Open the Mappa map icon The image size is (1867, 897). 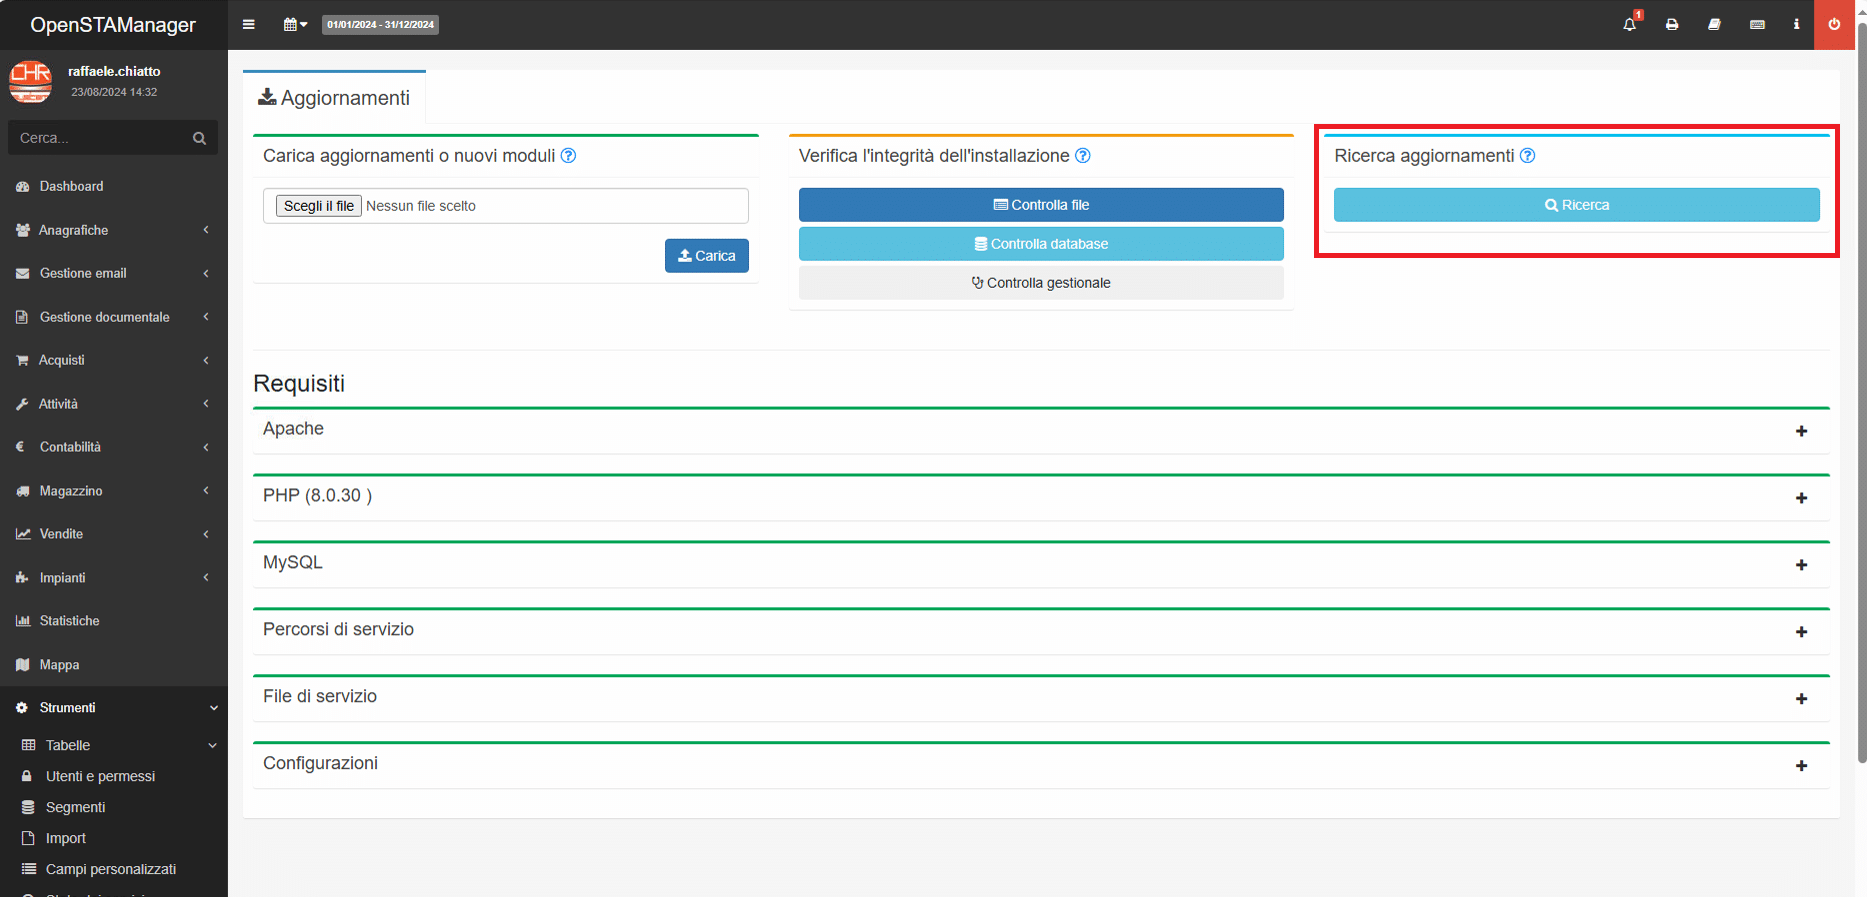click(23, 665)
